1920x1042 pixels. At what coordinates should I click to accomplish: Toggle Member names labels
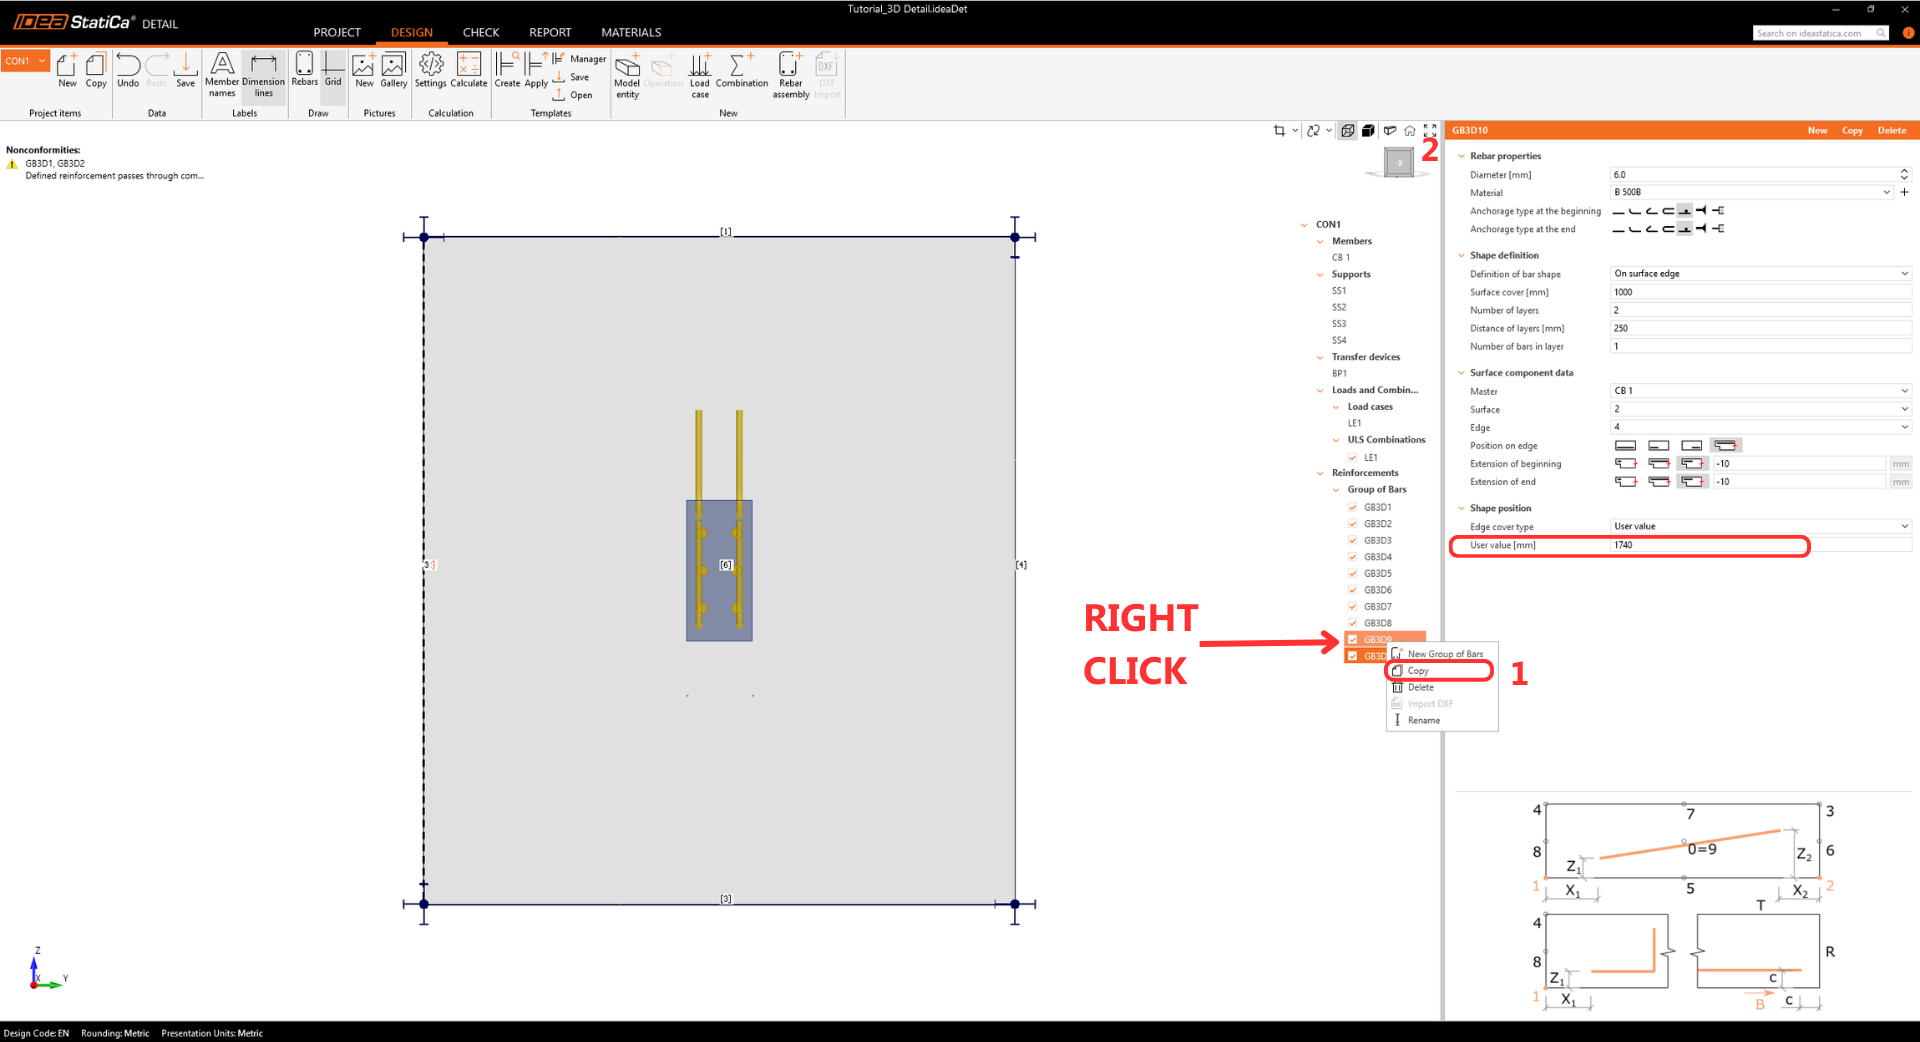pos(222,75)
